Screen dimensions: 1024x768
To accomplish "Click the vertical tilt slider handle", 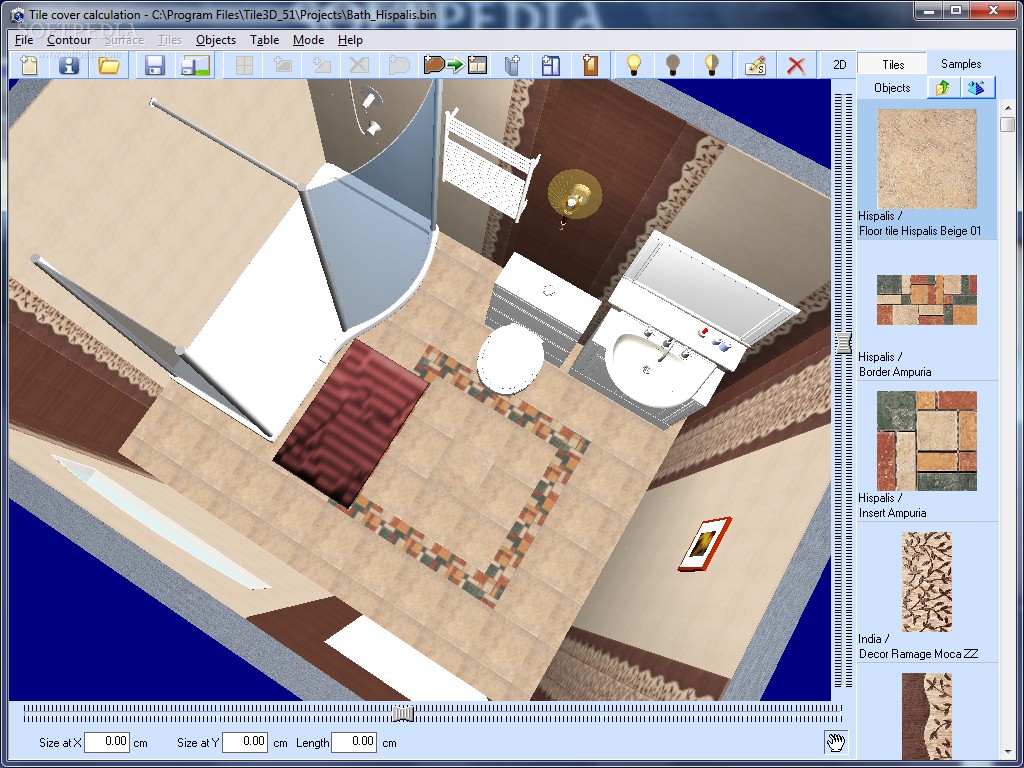I will point(844,342).
